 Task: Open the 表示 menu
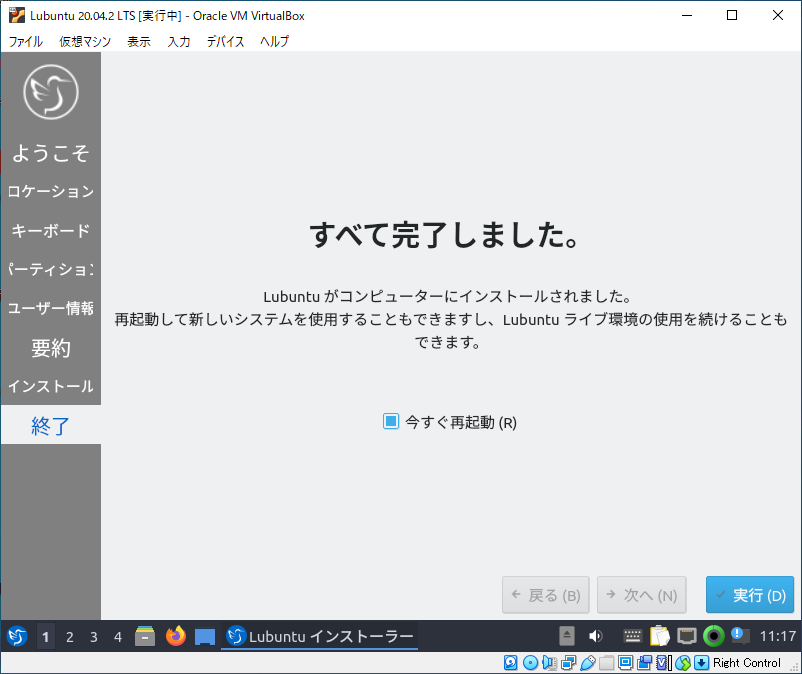pyautogui.click(x=139, y=41)
